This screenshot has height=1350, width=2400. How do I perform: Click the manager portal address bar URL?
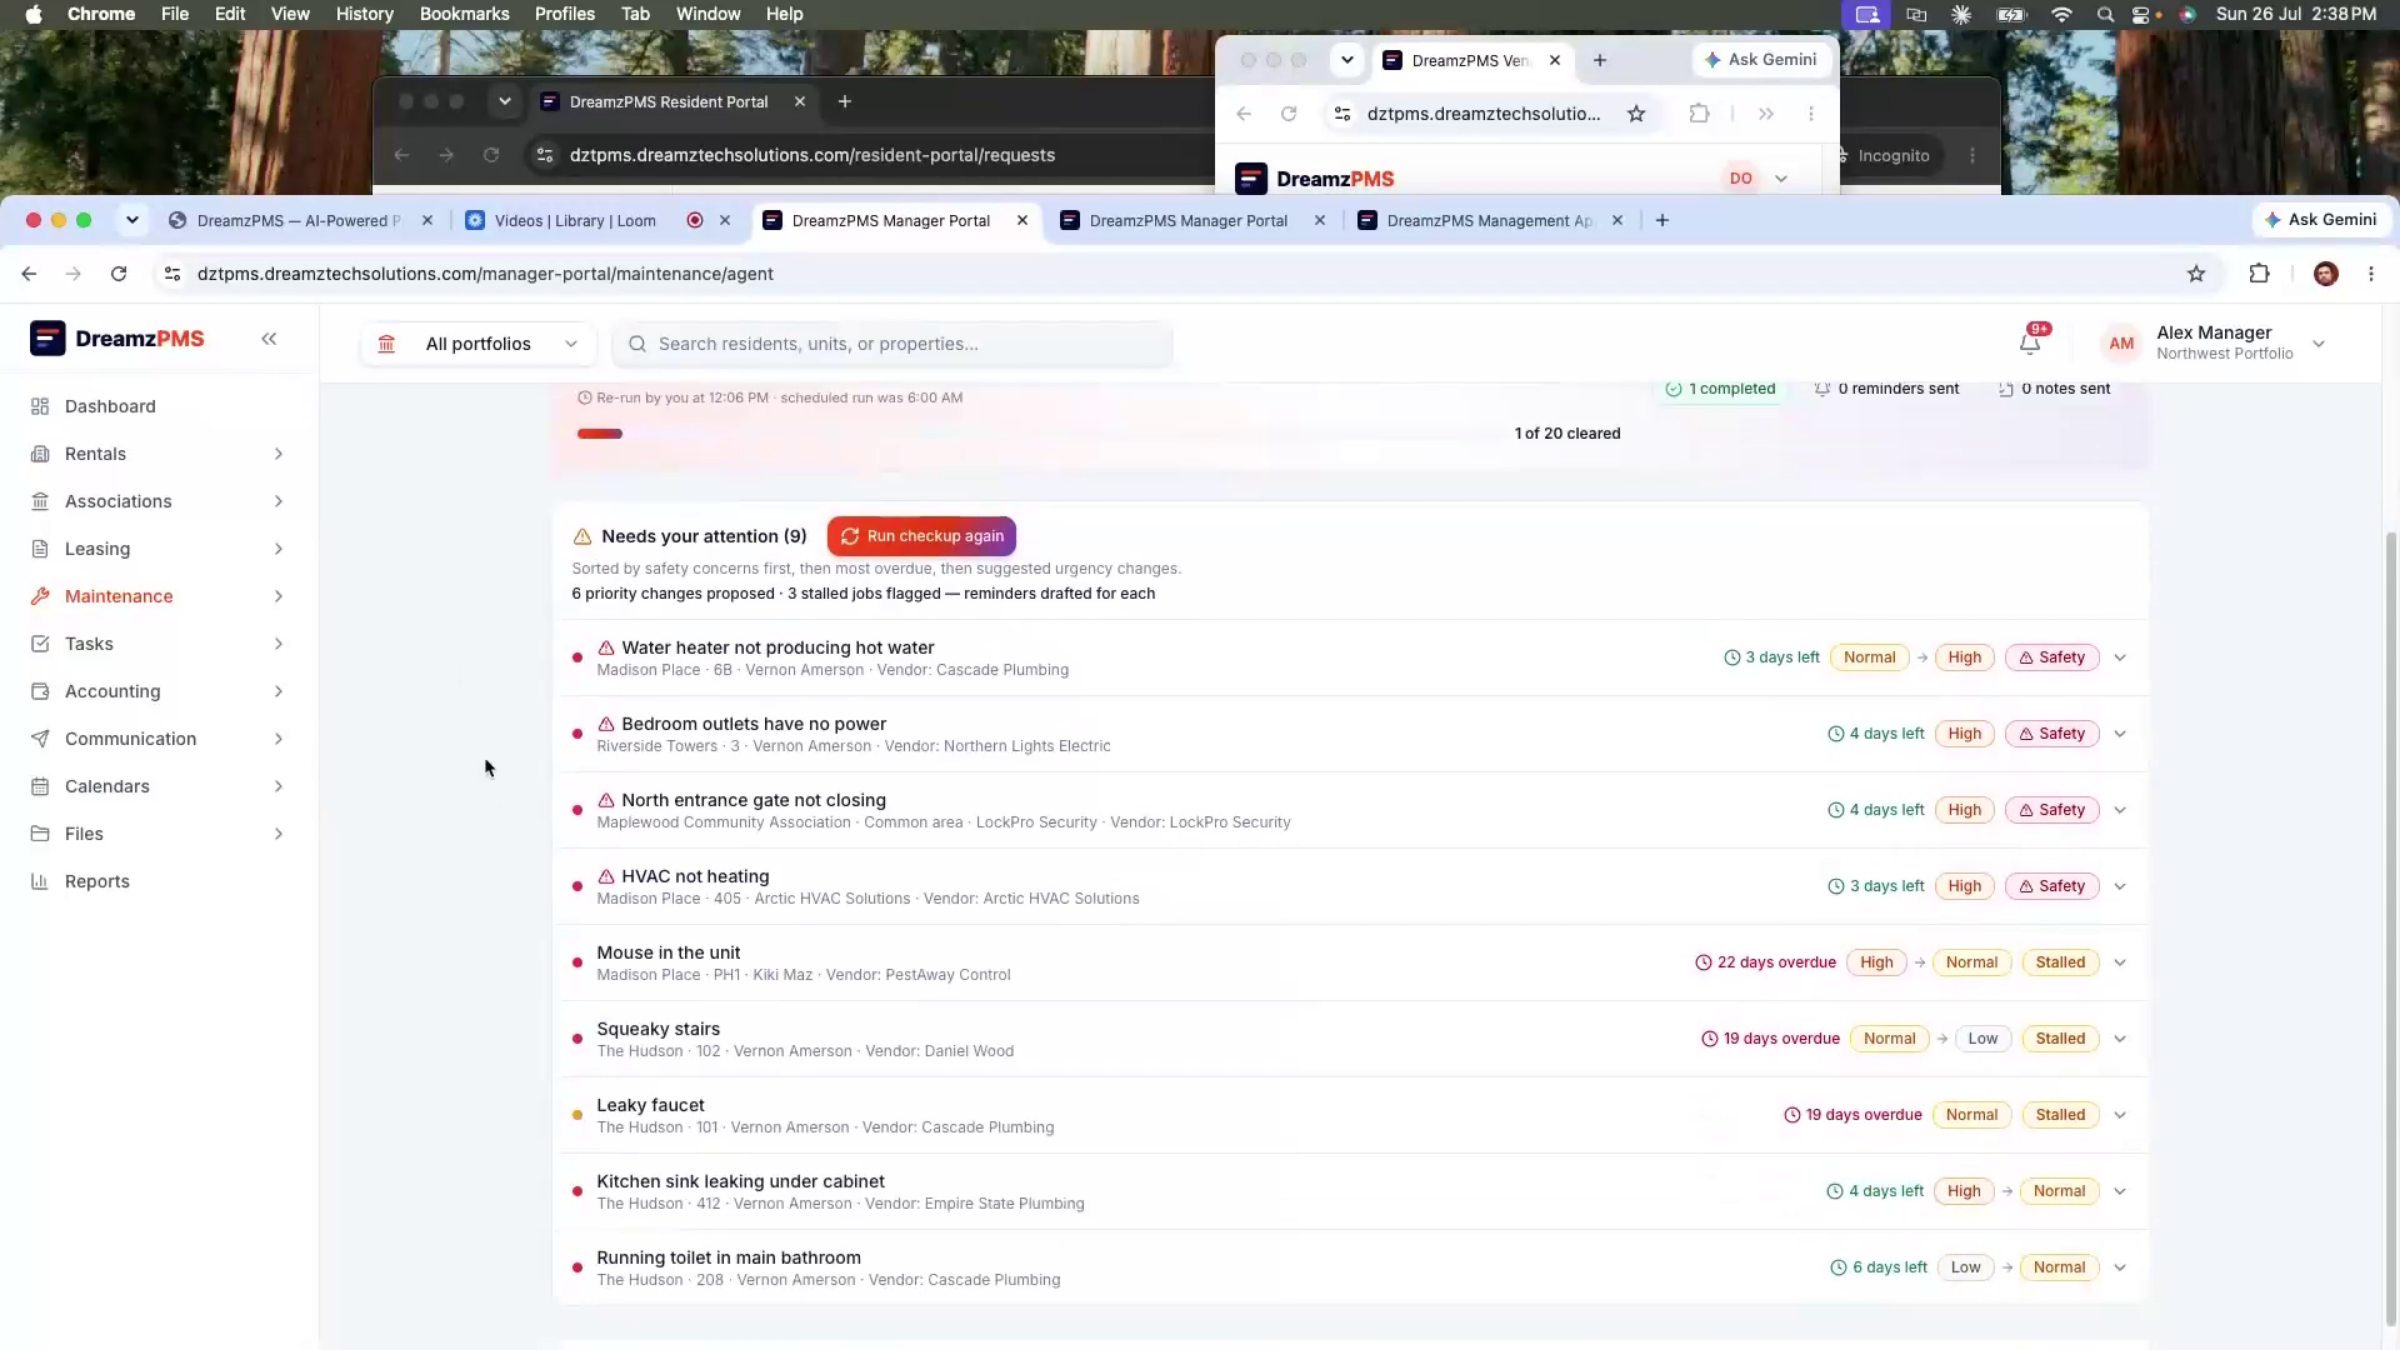(x=485, y=274)
